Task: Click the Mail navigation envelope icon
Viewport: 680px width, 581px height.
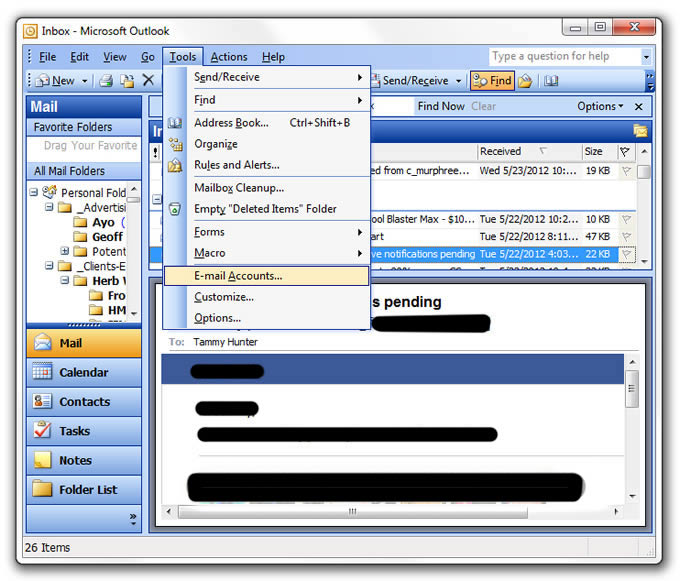Action: pyautogui.click(x=43, y=343)
